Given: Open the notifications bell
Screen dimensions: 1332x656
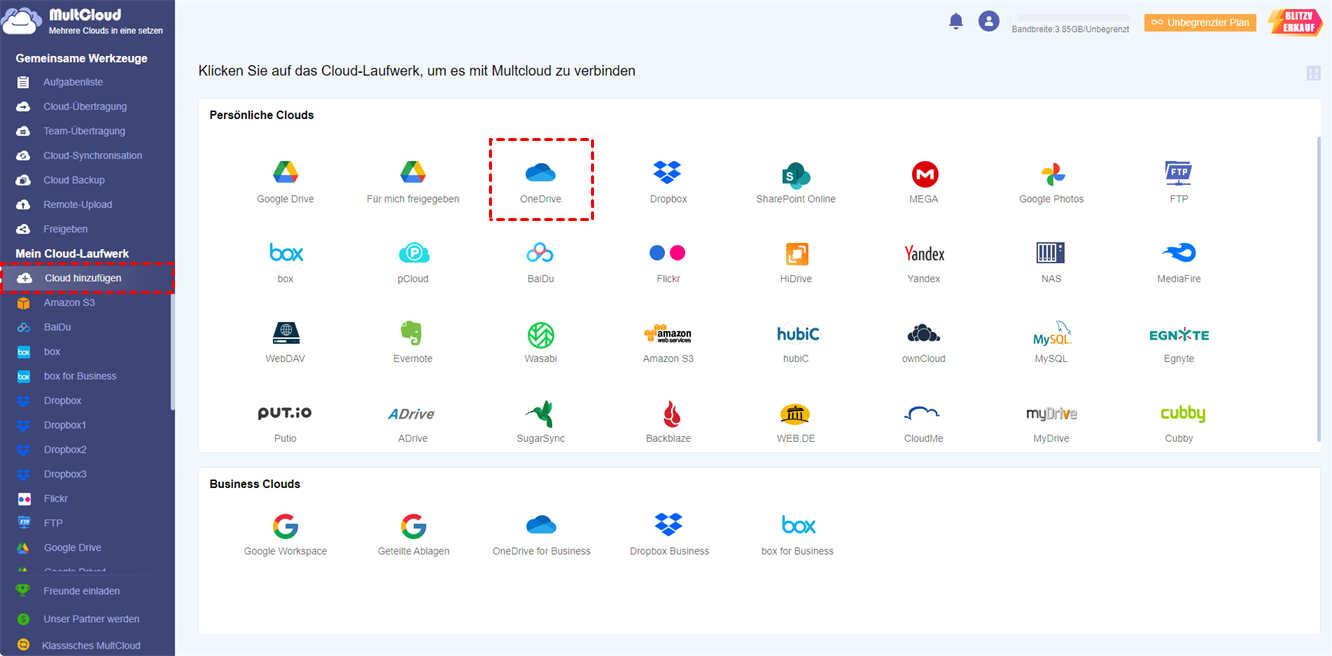Looking at the screenshot, I should [956, 21].
